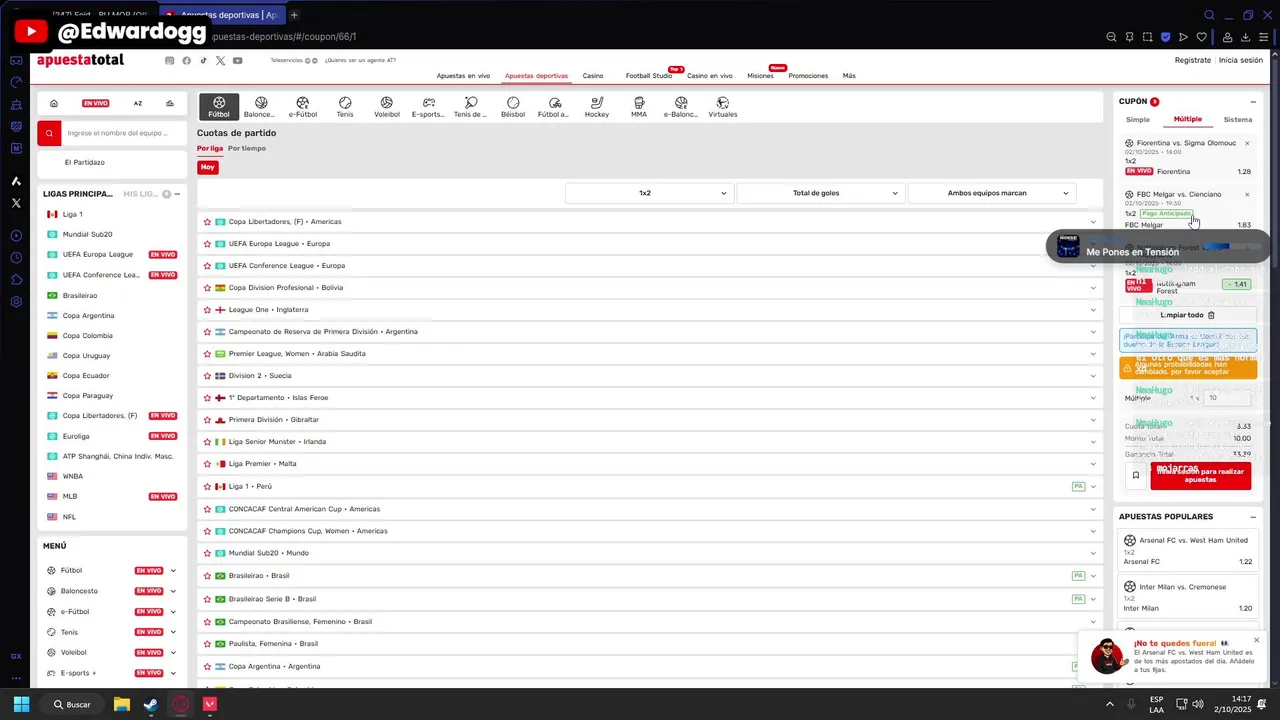Select the Baloncesto sport icon

point(260,107)
